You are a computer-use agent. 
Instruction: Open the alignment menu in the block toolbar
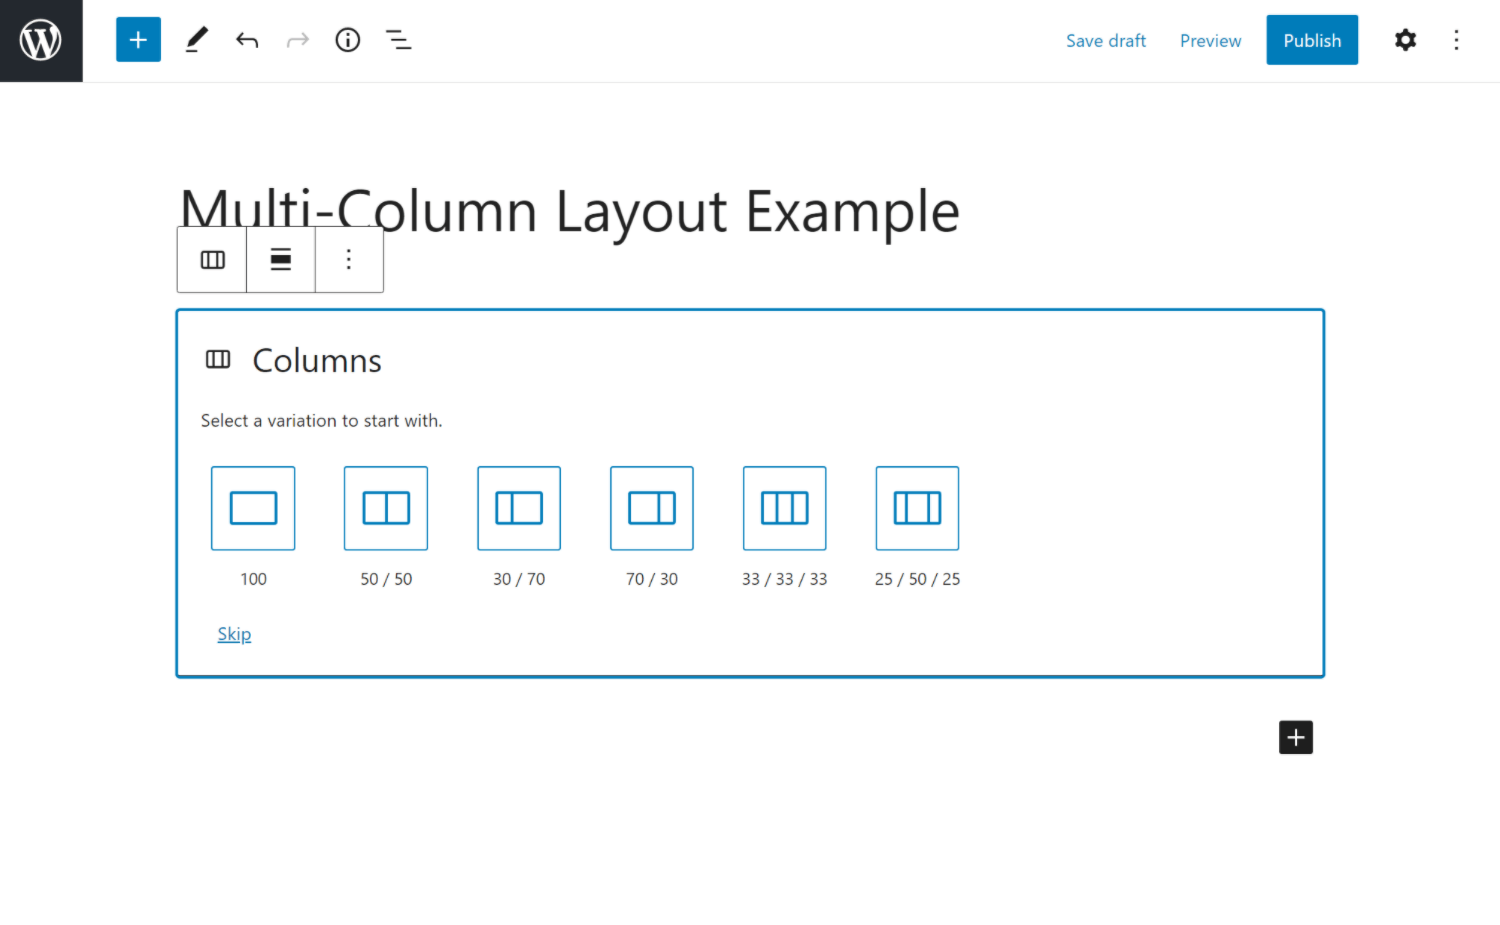(x=280, y=259)
